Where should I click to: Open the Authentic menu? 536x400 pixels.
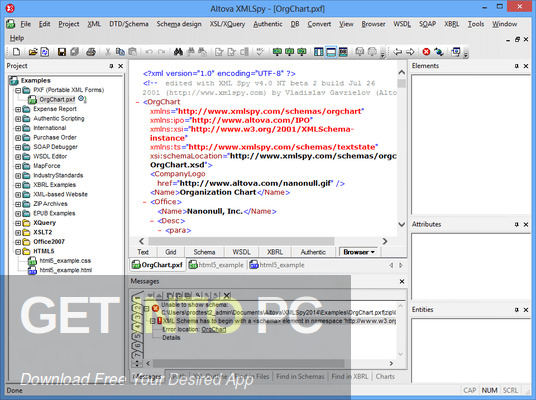(268, 24)
